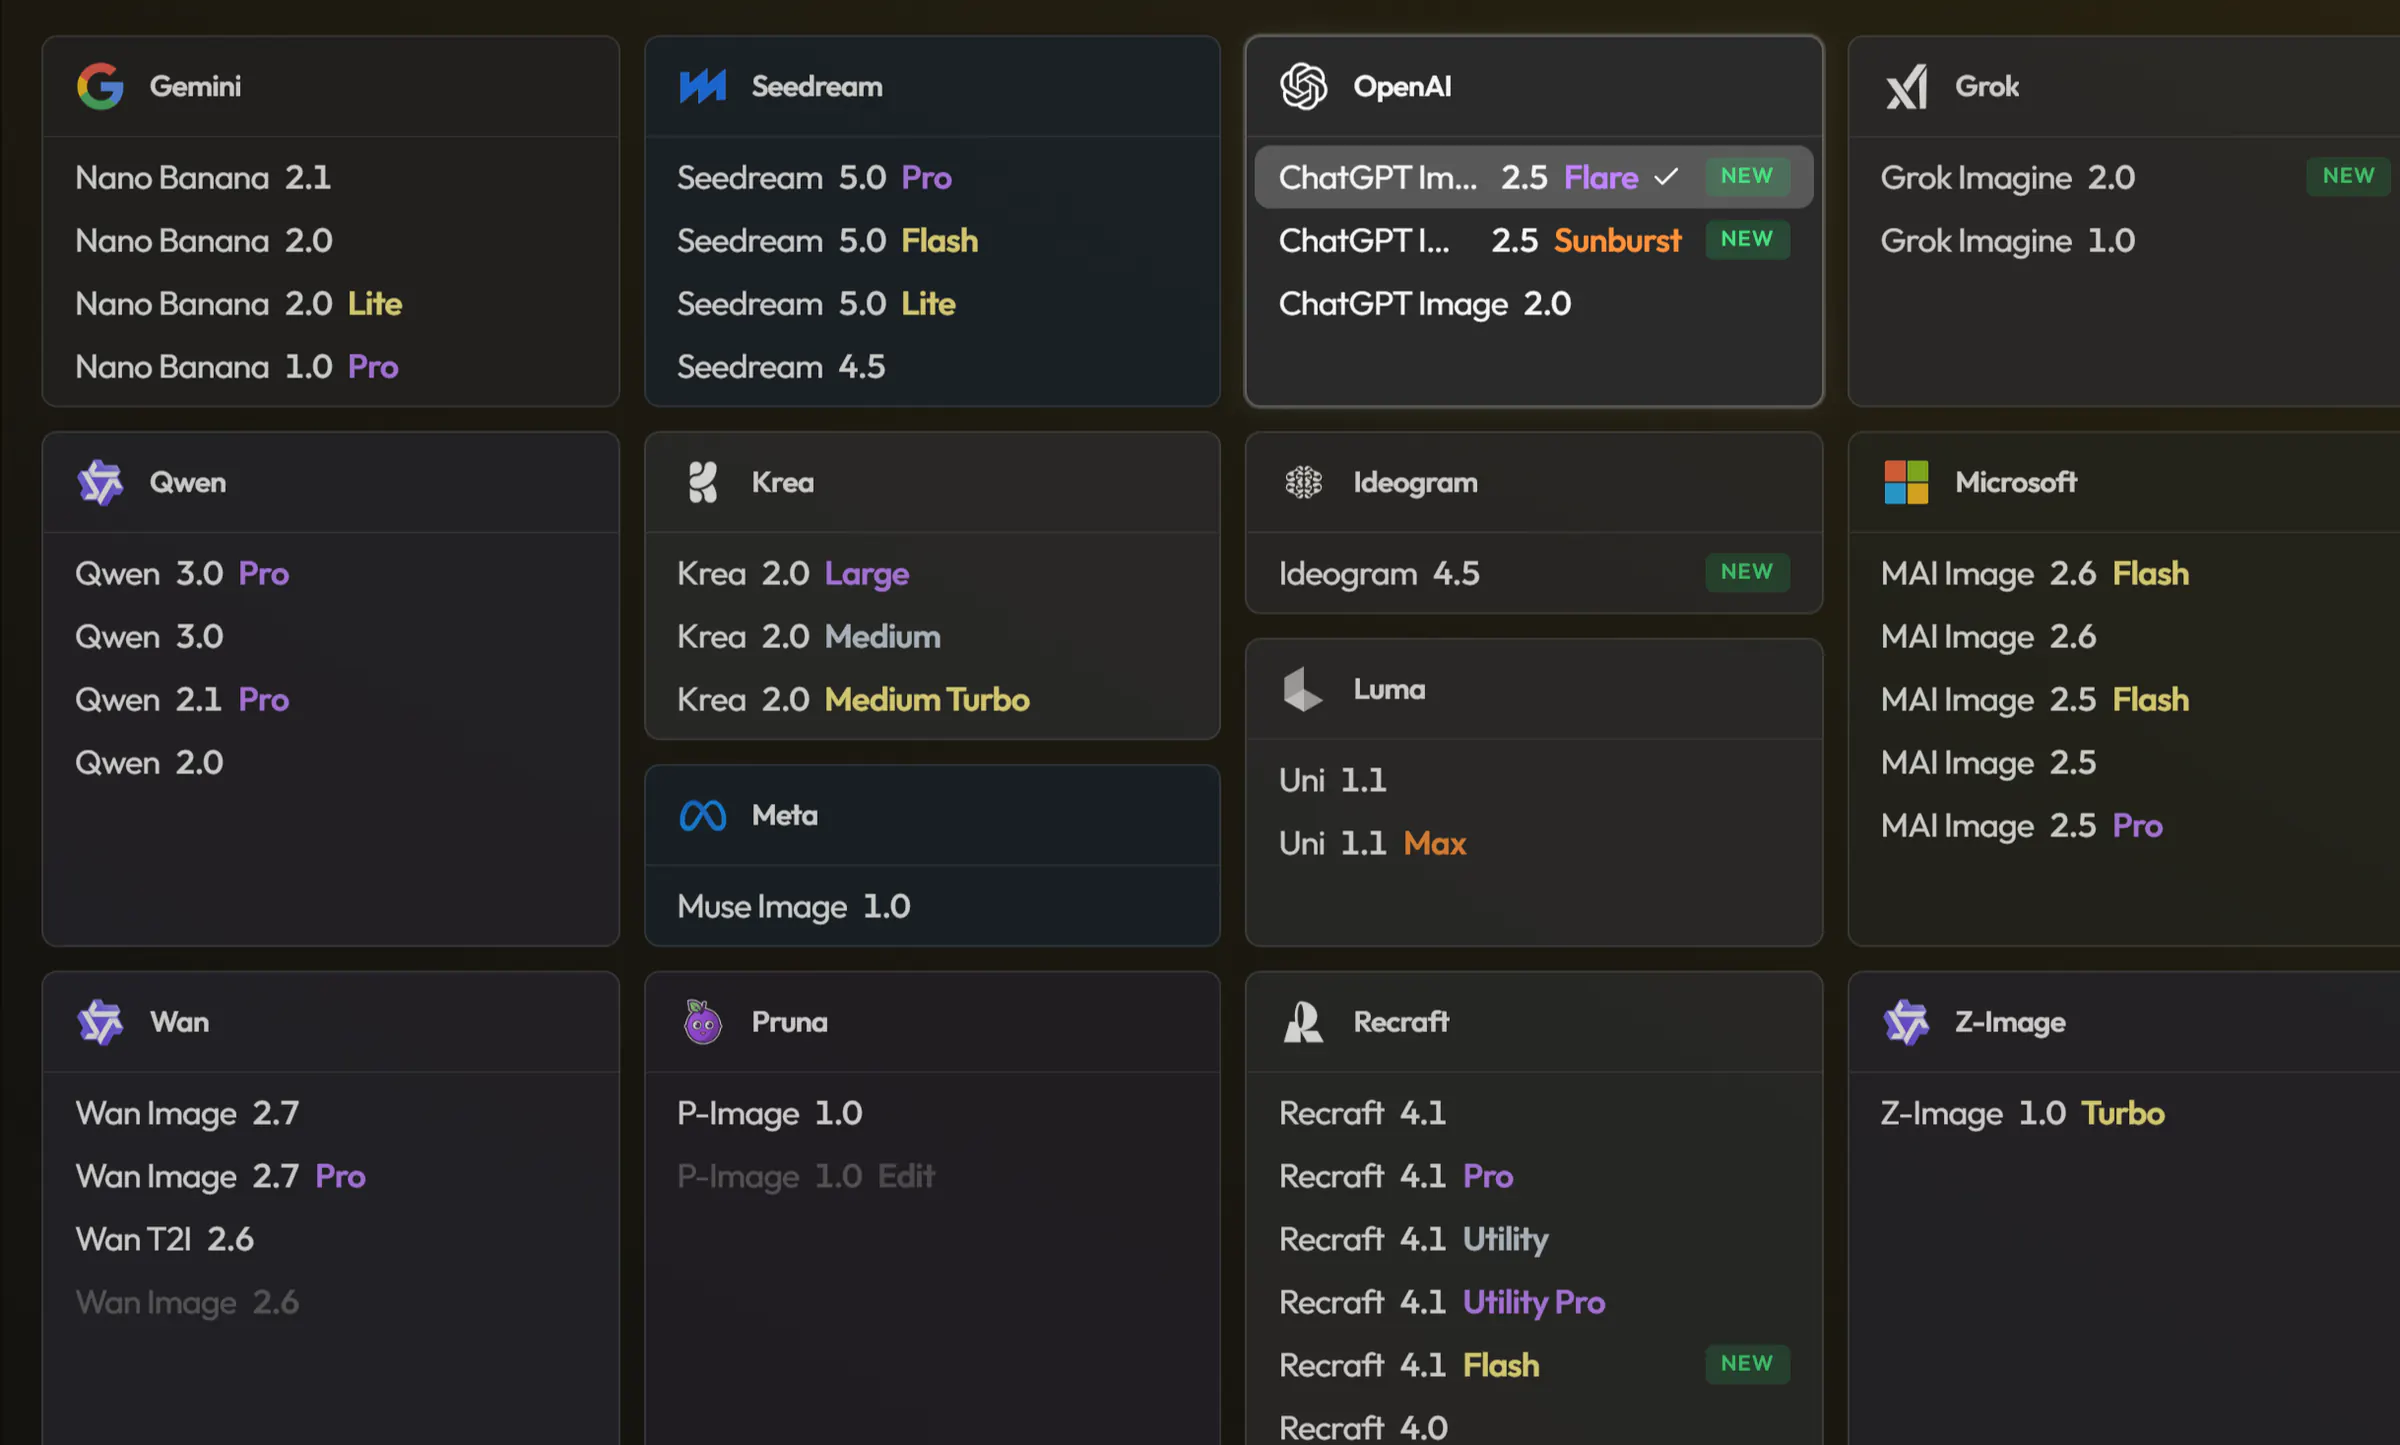Select Ideogram 4.5 model

pyautogui.click(x=1534, y=573)
